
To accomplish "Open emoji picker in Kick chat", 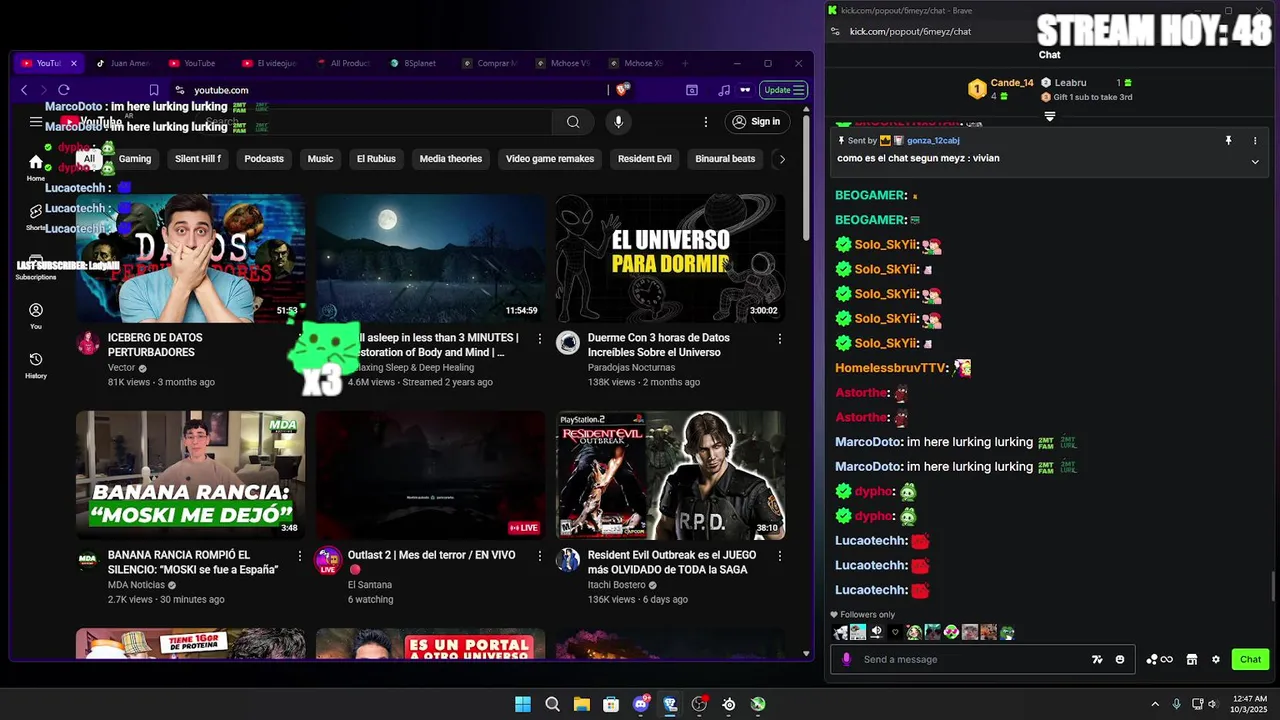I will [x=1120, y=659].
